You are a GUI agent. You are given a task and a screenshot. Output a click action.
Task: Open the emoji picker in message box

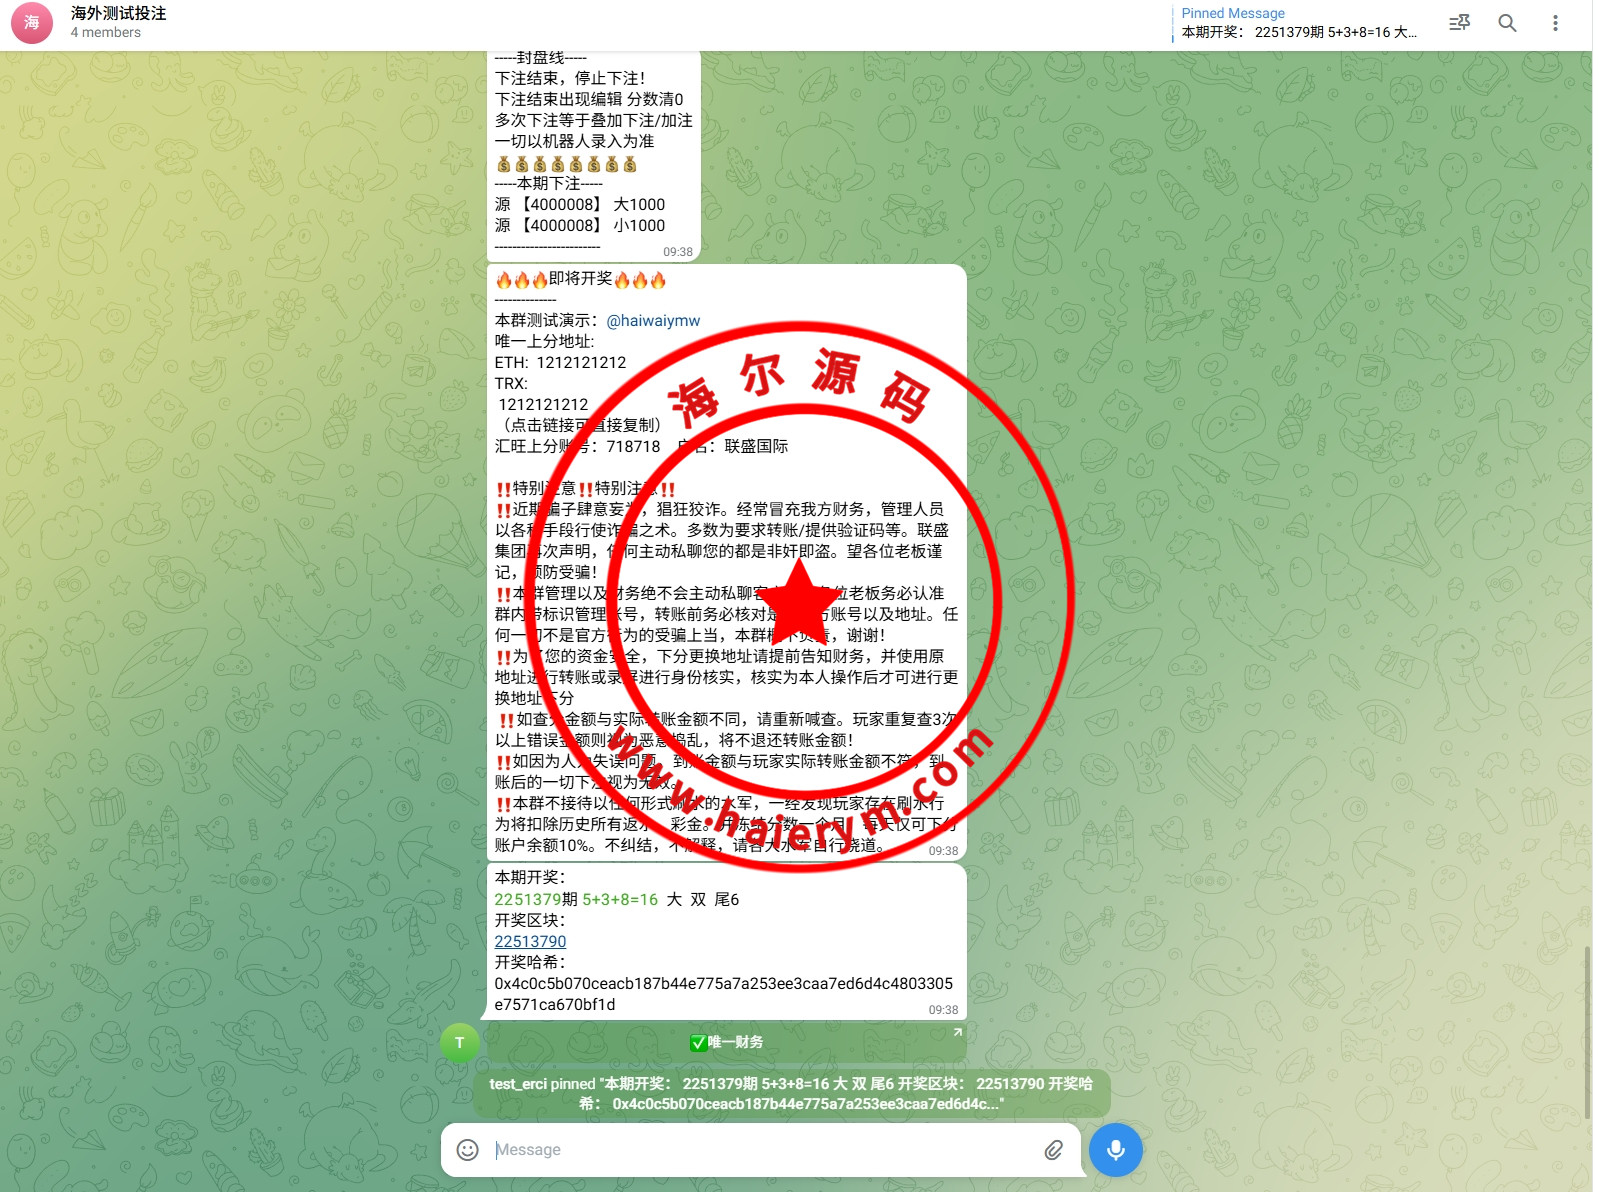point(467,1150)
